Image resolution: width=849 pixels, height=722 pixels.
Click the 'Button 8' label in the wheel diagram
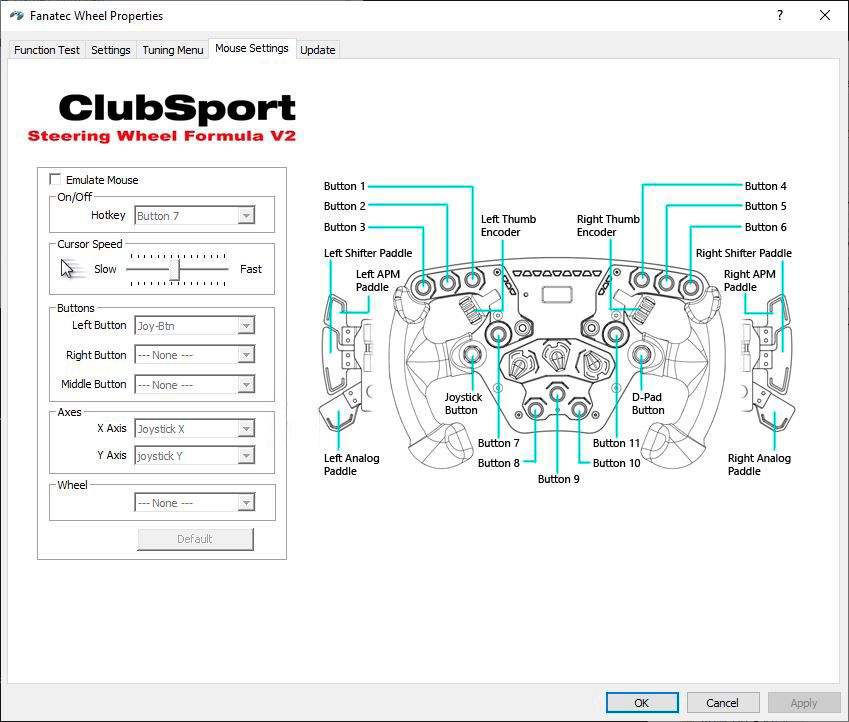pos(499,463)
